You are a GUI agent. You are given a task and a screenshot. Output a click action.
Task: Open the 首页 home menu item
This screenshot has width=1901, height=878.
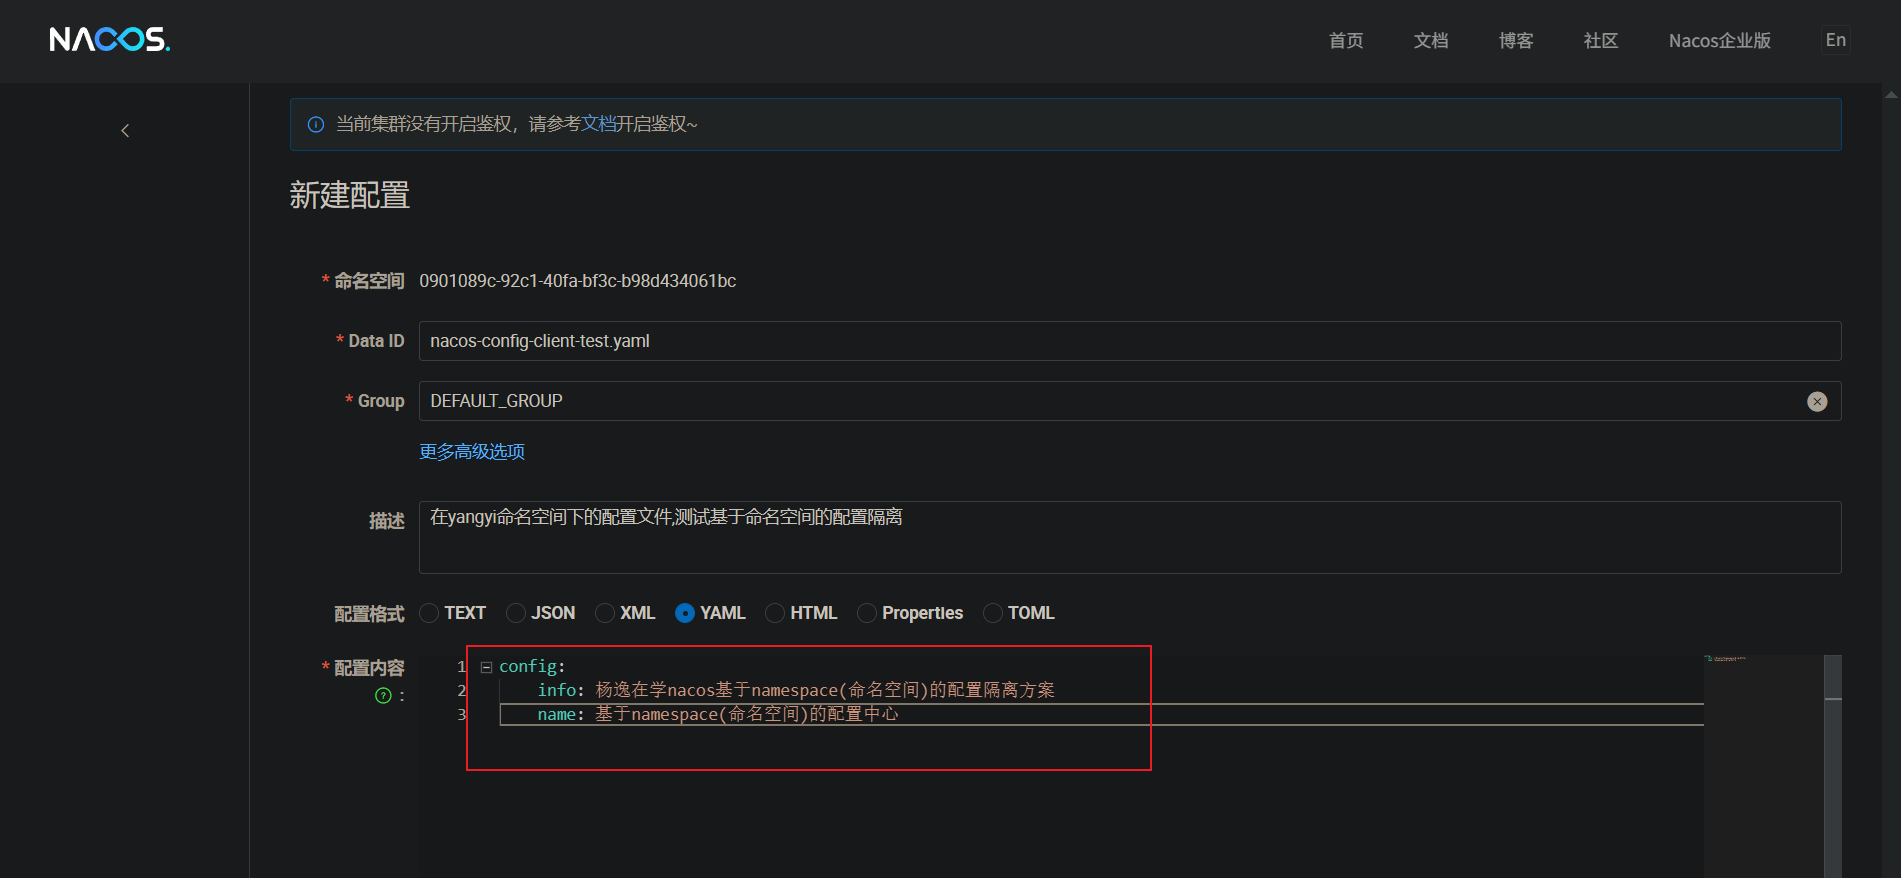pos(1346,41)
